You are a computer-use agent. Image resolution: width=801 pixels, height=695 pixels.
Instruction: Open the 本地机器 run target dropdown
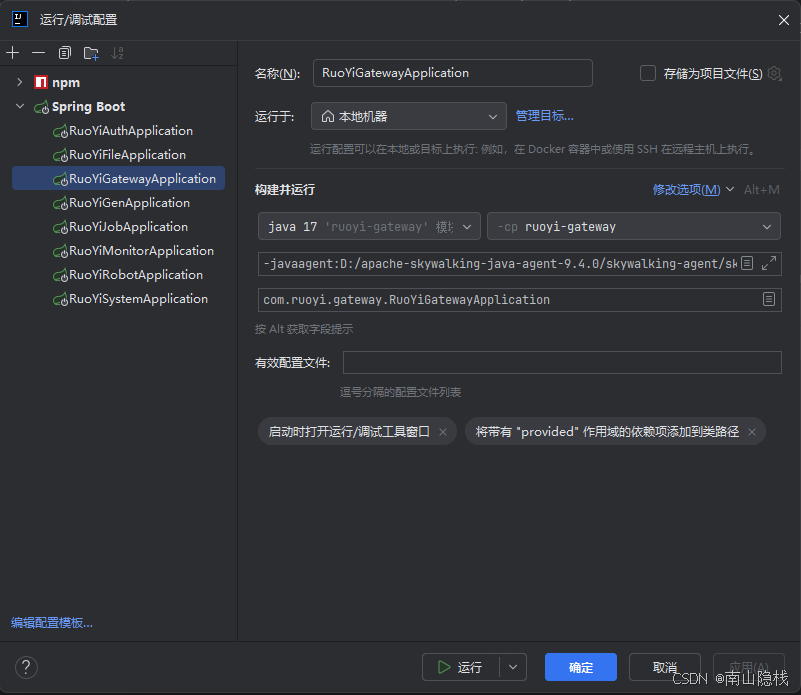coord(492,116)
